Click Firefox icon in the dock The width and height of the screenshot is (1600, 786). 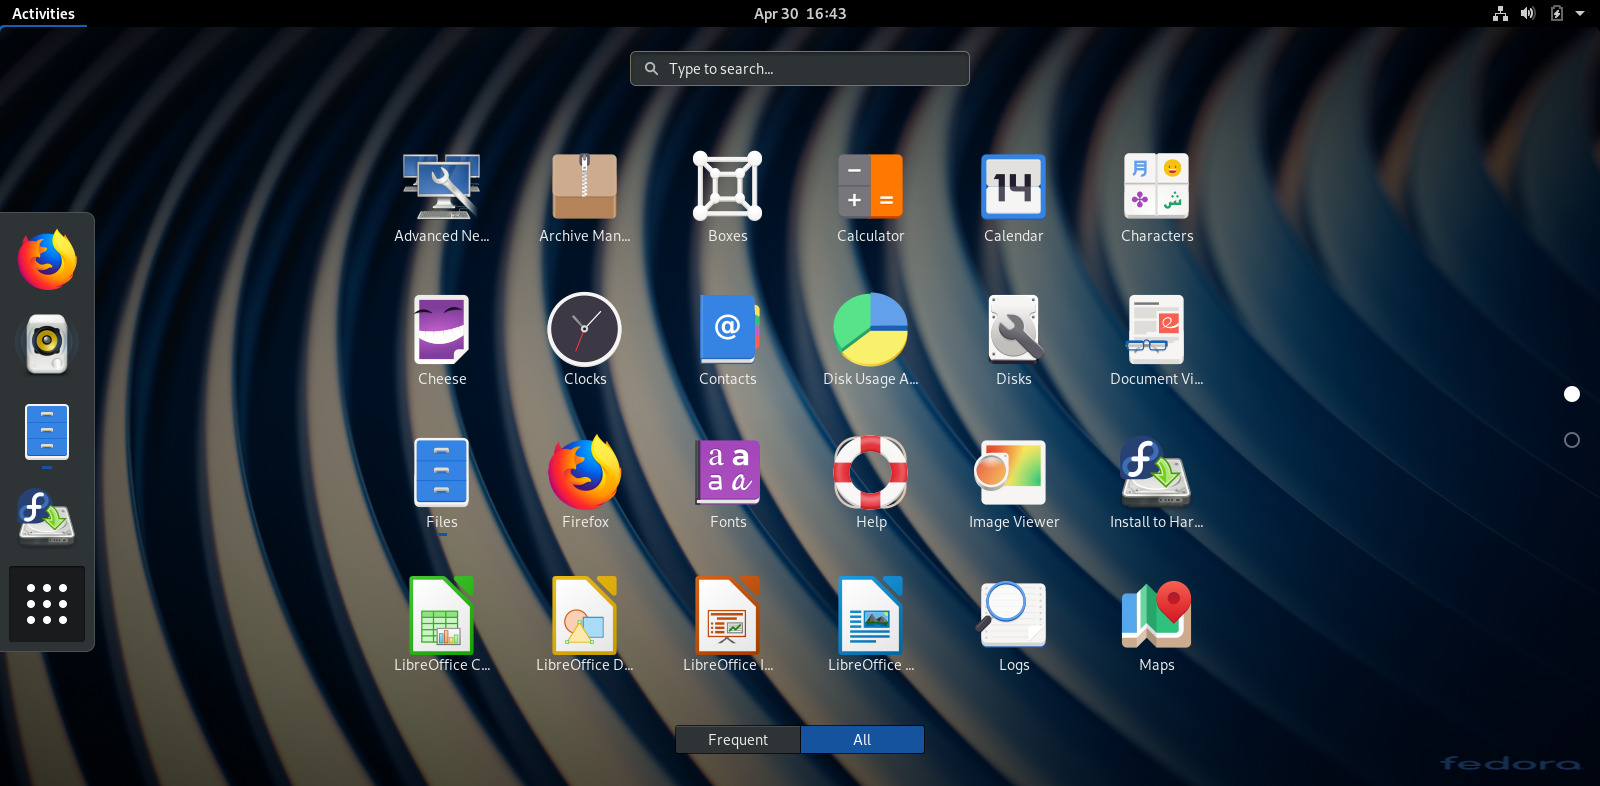click(47, 259)
